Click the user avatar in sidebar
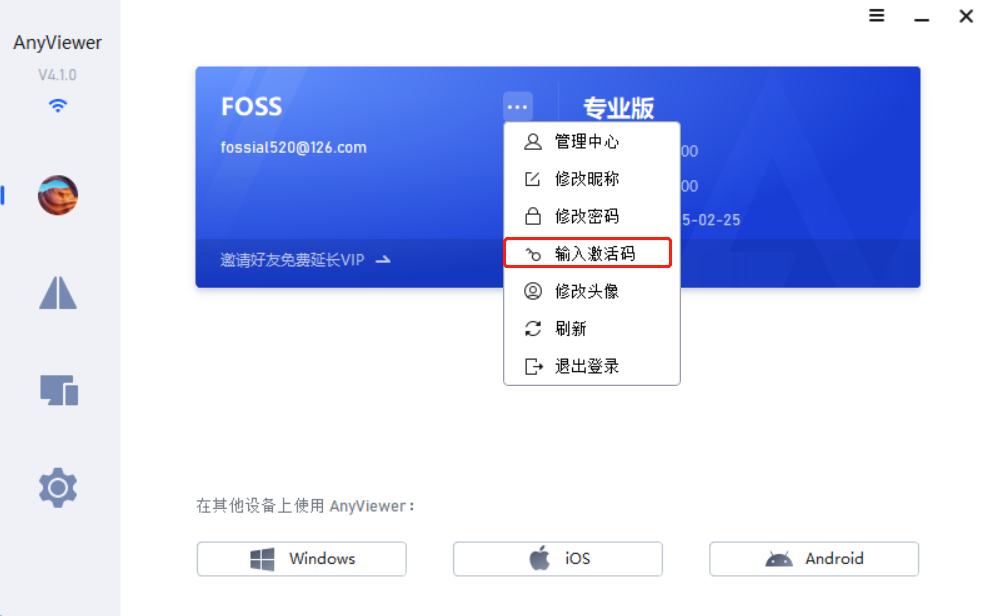 click(x=58, y=195)
